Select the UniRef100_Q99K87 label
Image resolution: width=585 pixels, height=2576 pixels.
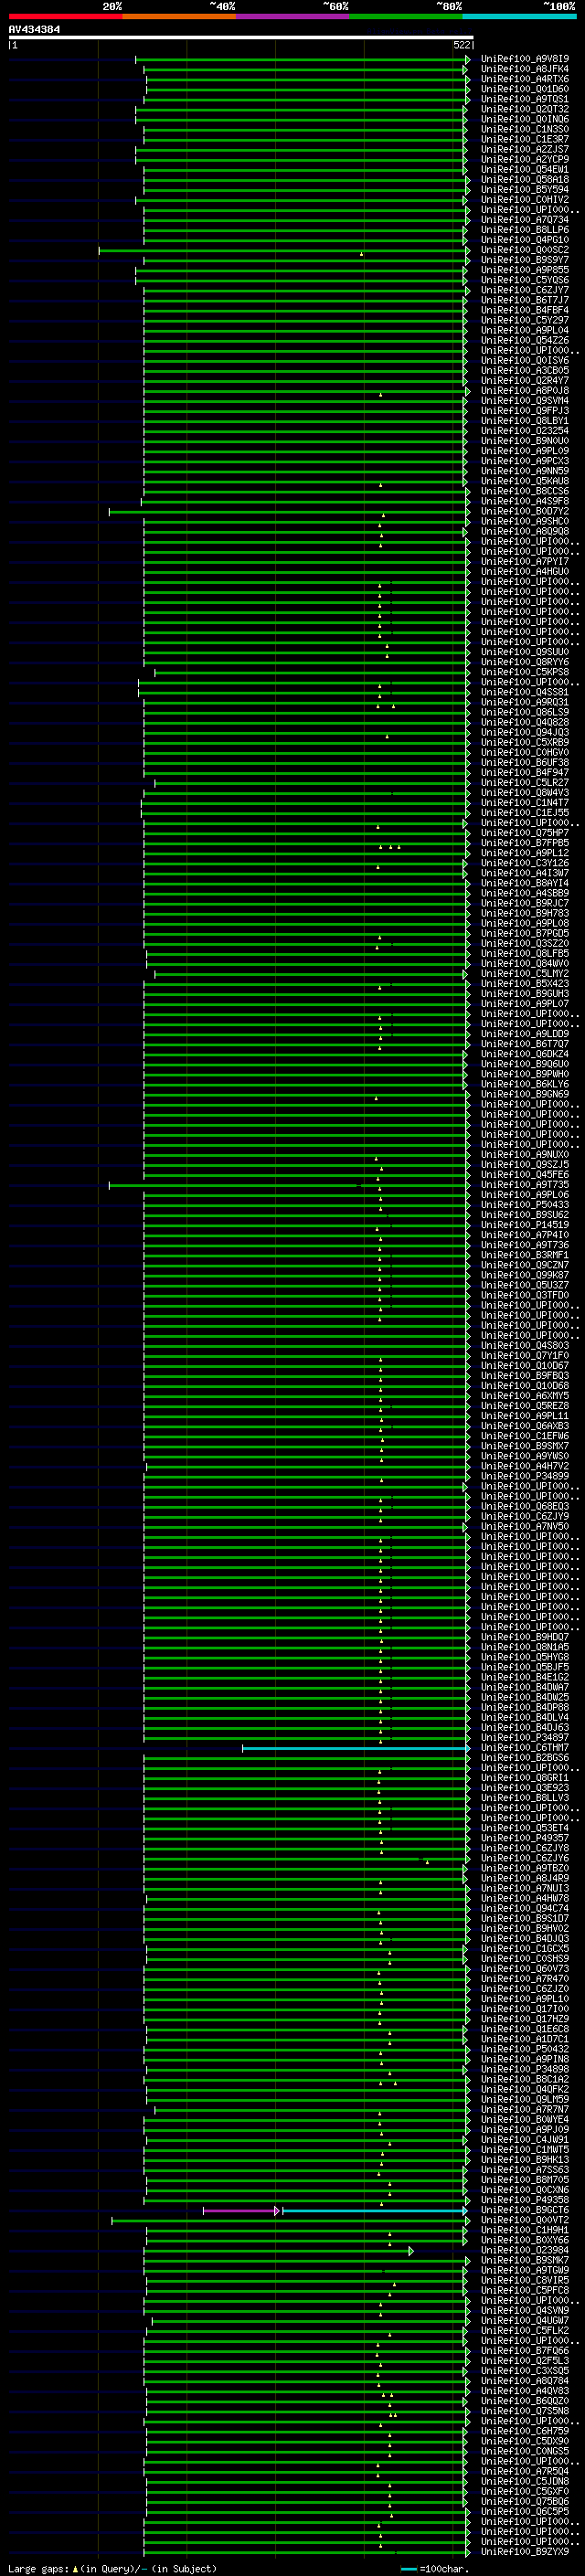(525, 1275)
